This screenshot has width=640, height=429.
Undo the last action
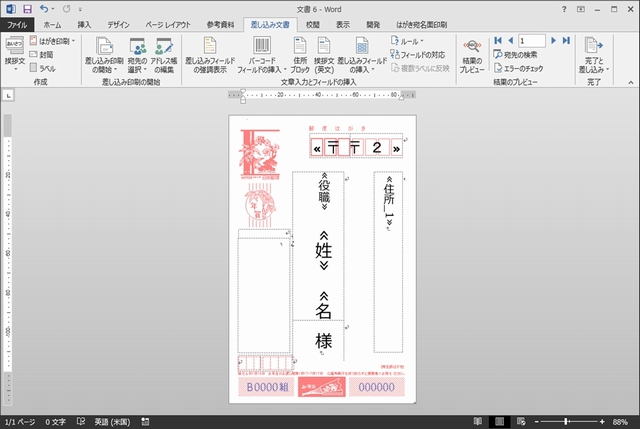coord(44,9)
